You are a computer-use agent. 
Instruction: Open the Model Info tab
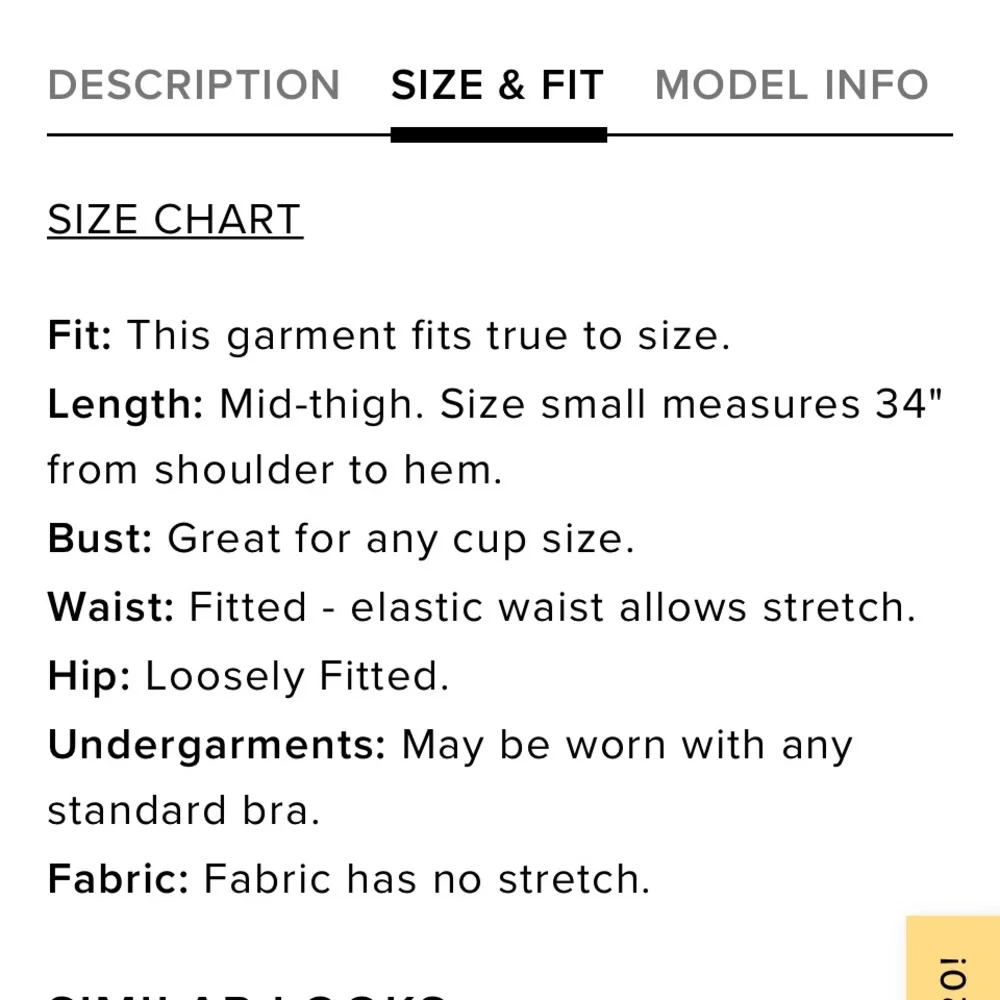791,85
